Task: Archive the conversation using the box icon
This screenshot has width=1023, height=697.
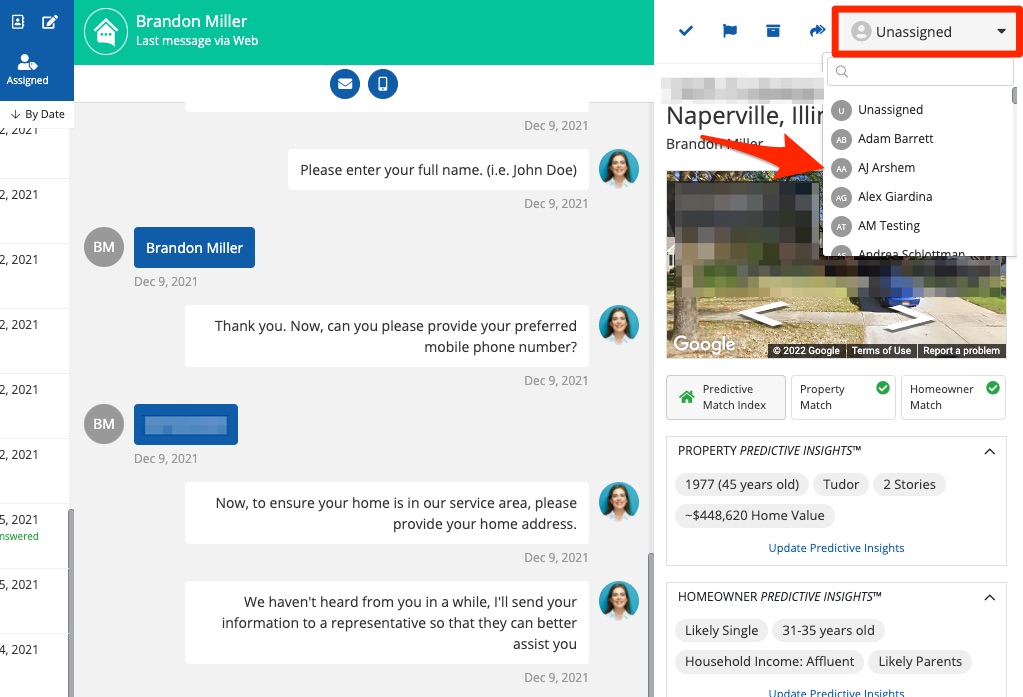Action: pyautogui.click(x=773, y=31)
